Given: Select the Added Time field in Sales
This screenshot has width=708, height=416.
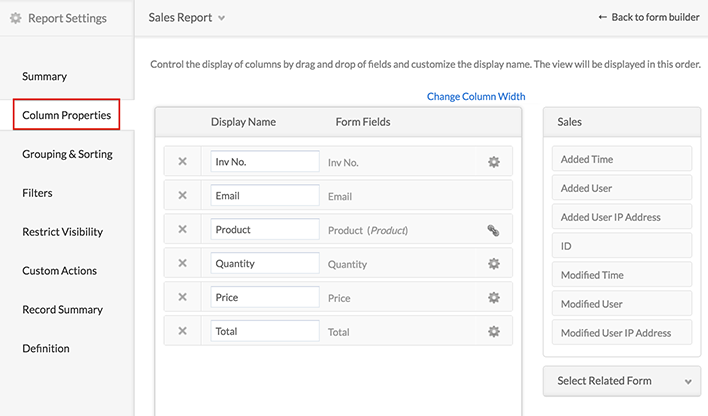Looking at the screenshot, I should pos(621,159).
